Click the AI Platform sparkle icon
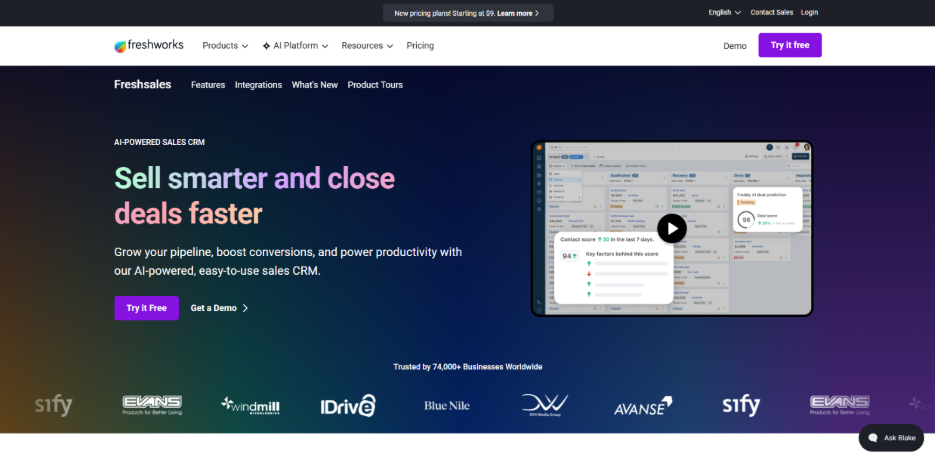 coord(266,46)
